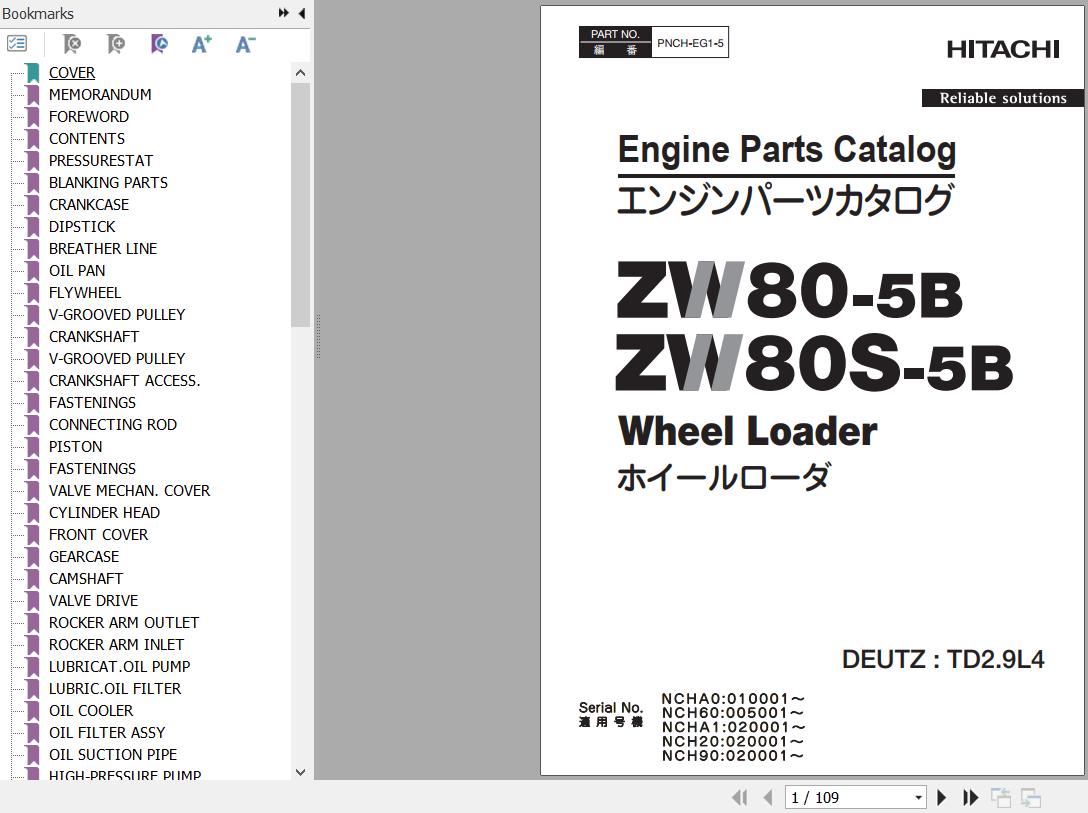Image resolution: width=1088 pixels, height=813 pixels.
Task: Decrease bookmark text size with A-
Action: pos(246,44)
